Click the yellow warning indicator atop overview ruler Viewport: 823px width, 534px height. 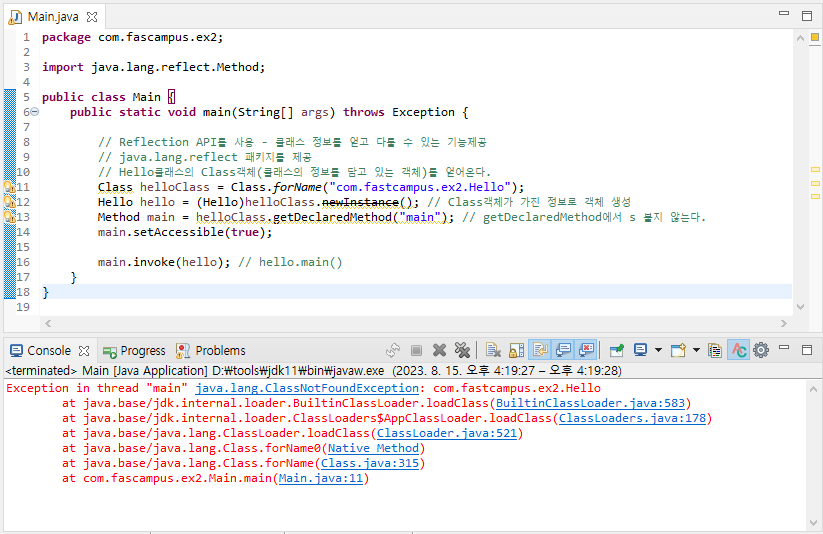[815, 37]
